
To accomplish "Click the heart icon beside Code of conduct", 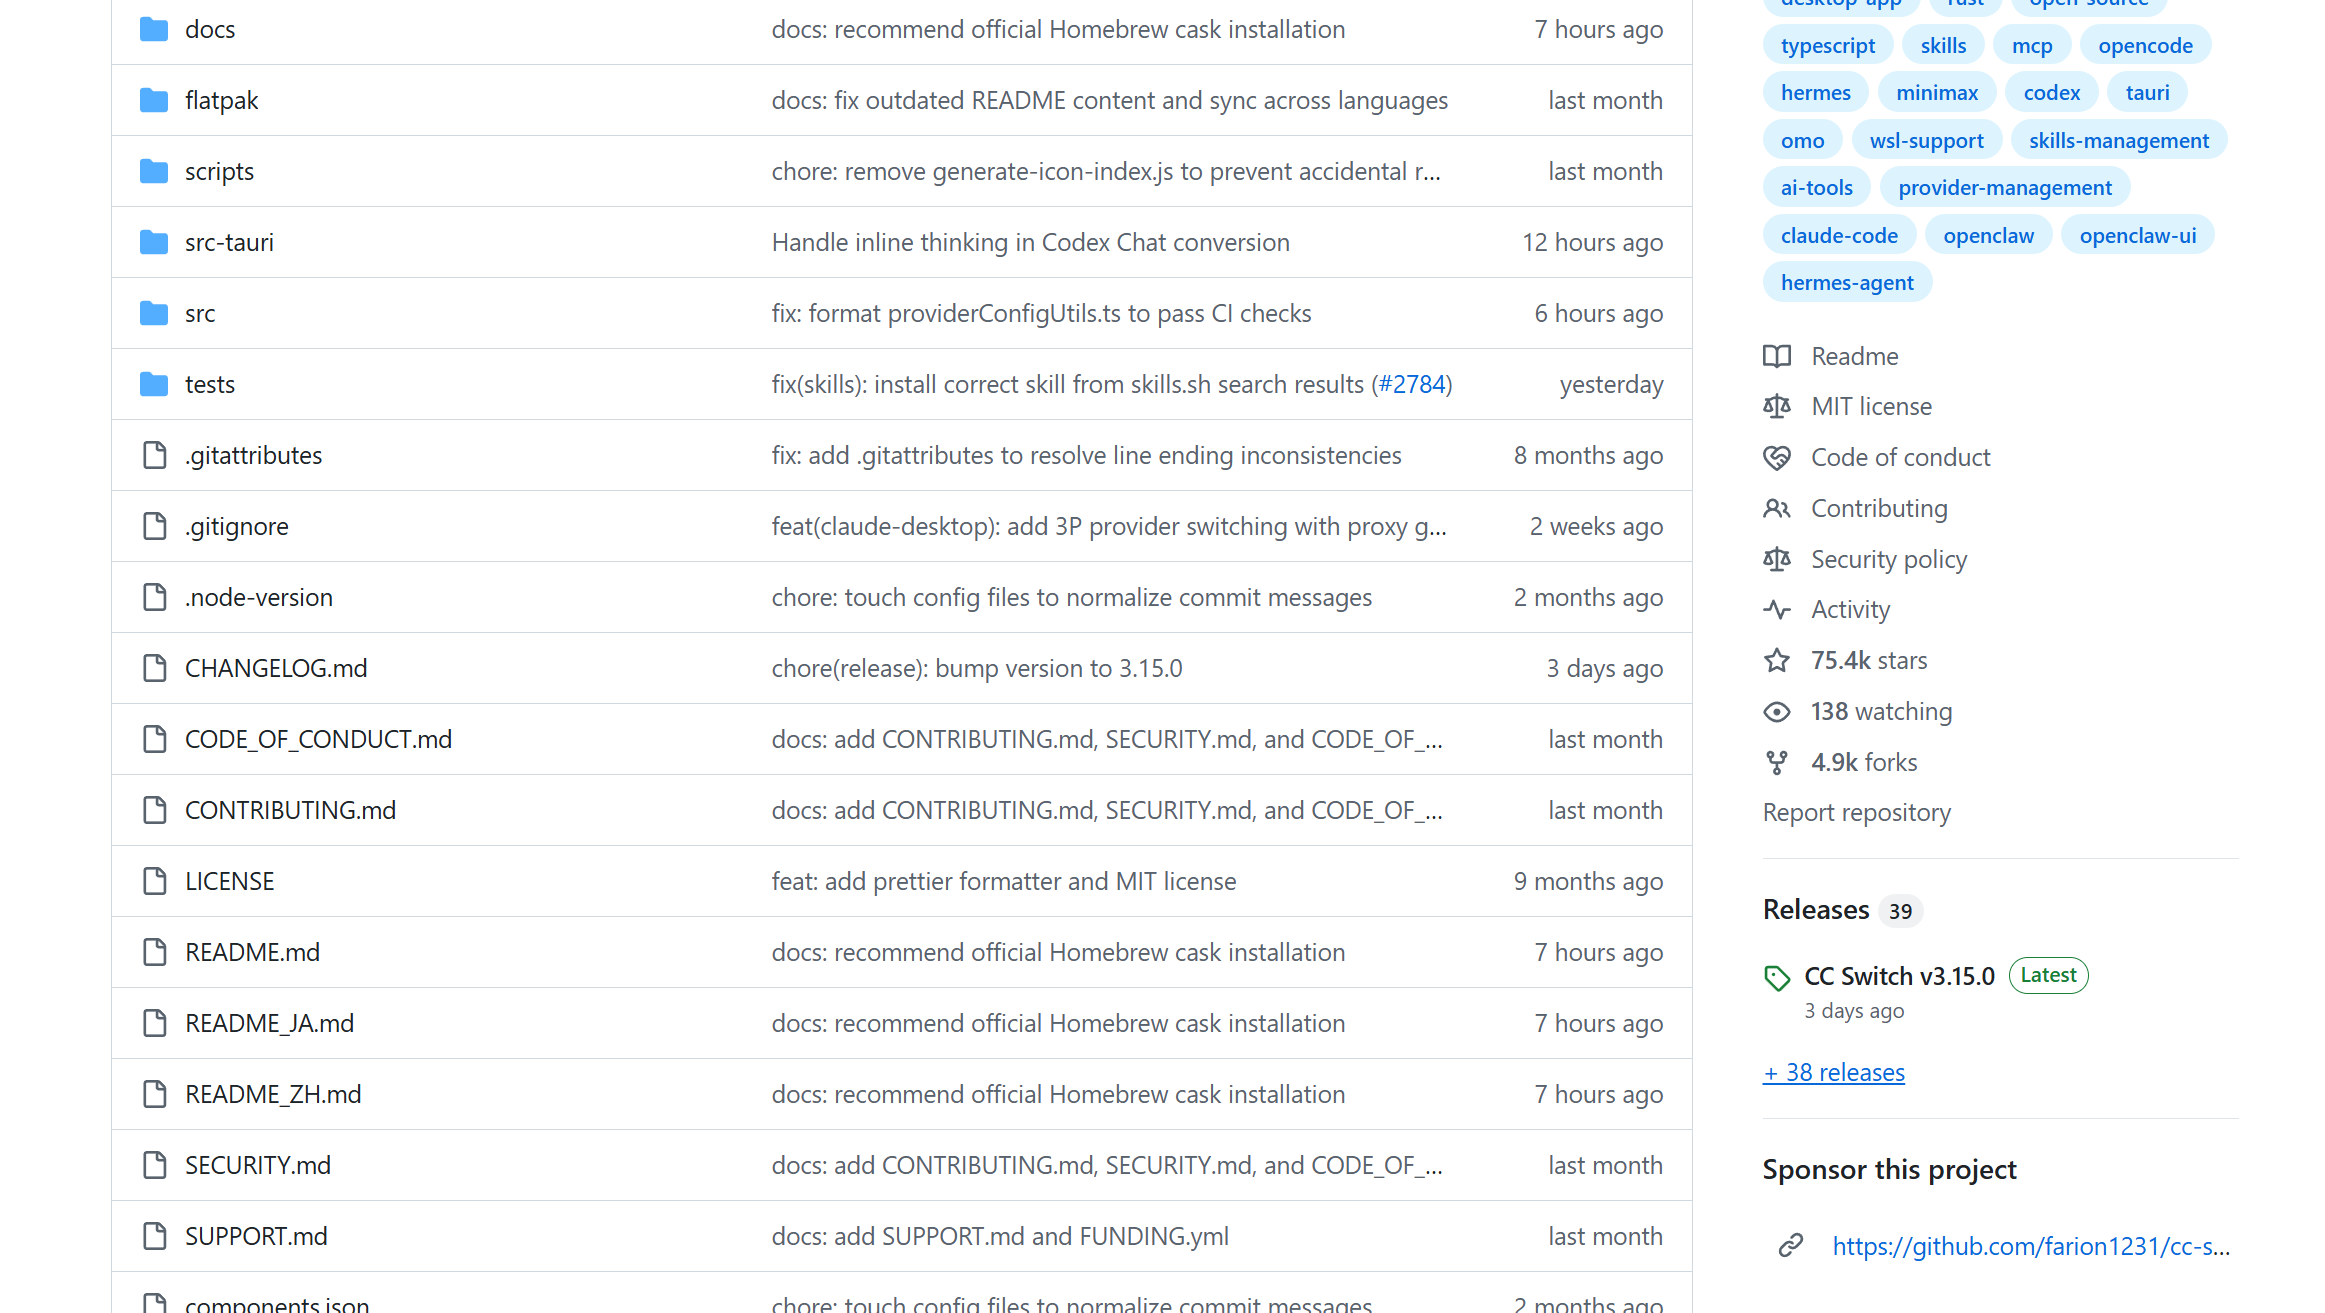I will (1777, 457).
